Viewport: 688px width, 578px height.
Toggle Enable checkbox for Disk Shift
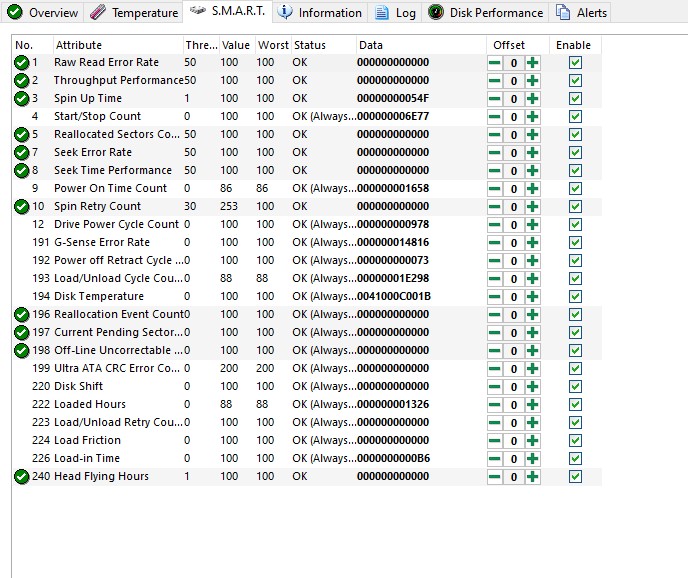(x=575, y=387)
